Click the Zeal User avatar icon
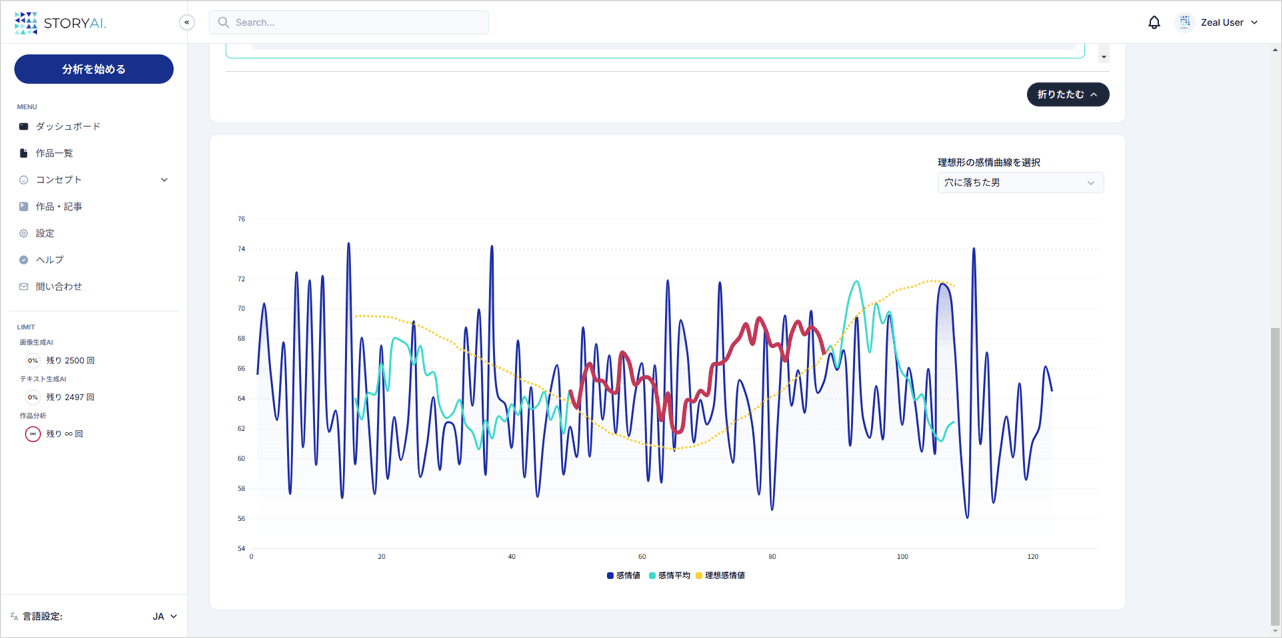This screenshot has width=1282, height=638. tap(1185, 22)
